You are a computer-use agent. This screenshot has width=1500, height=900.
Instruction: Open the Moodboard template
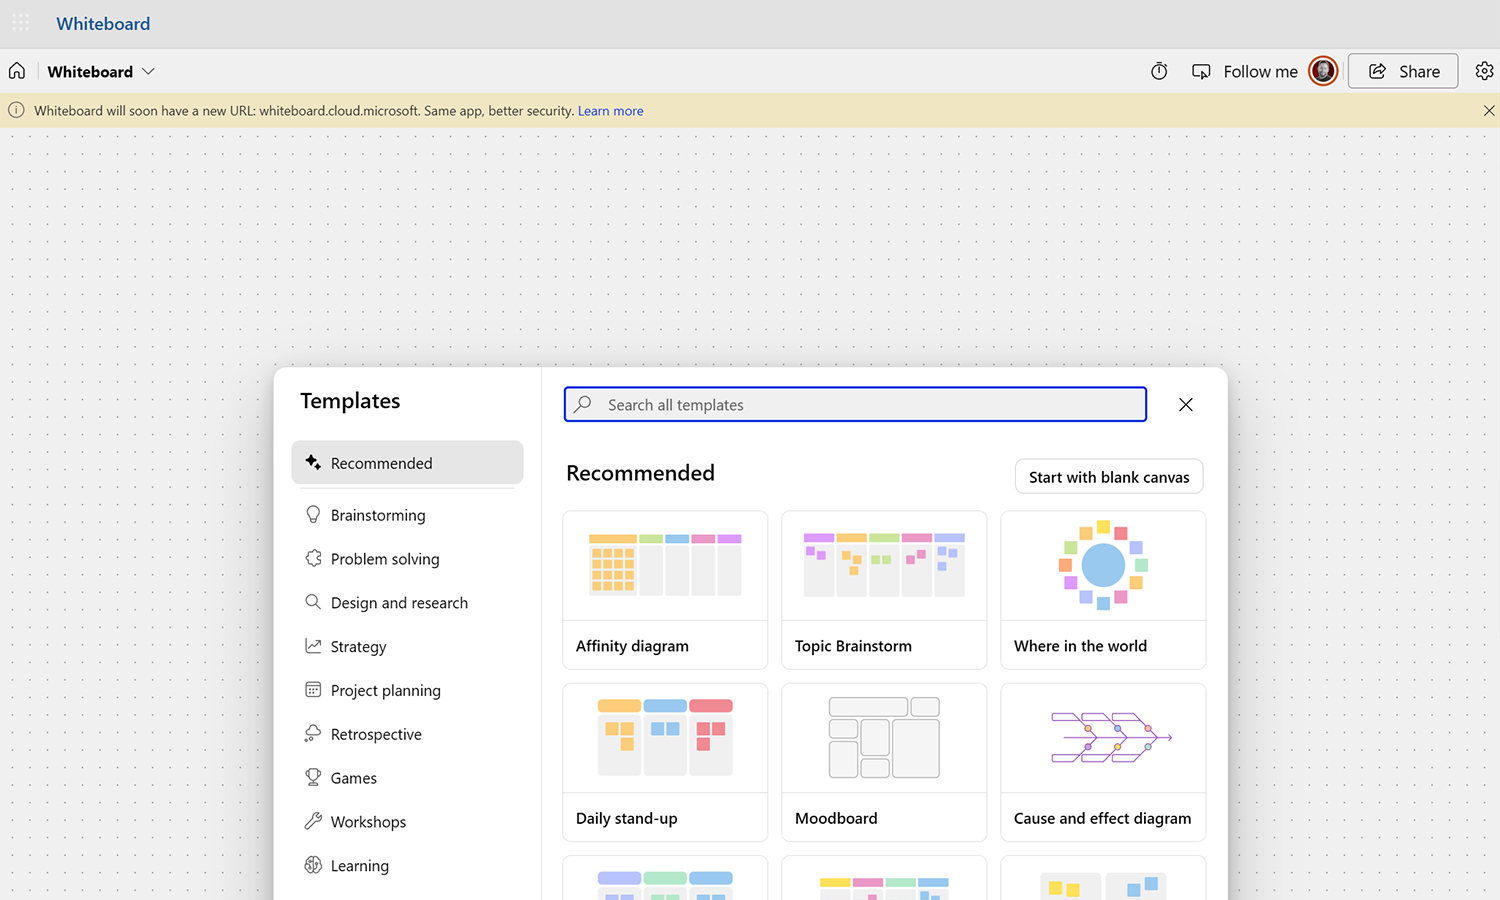pos(883,762)
